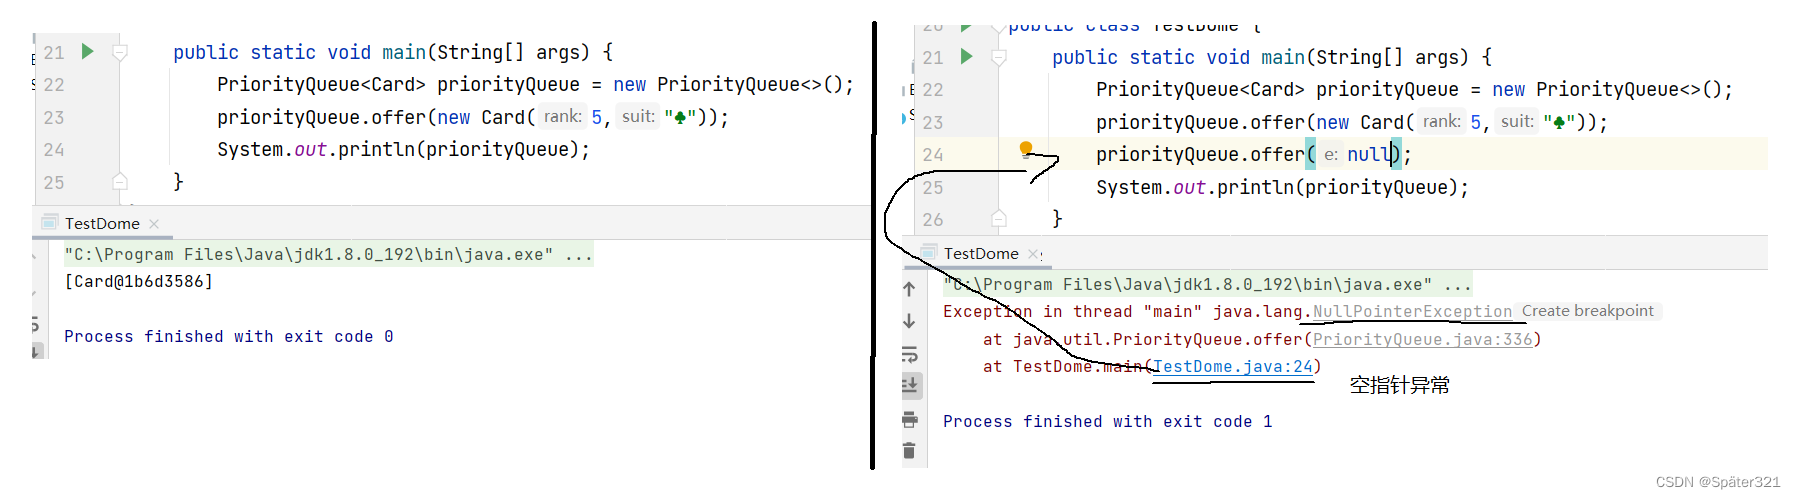
Task: Click the 'suit:' parameter hint in right editor
Action: tap(1517, 121)
